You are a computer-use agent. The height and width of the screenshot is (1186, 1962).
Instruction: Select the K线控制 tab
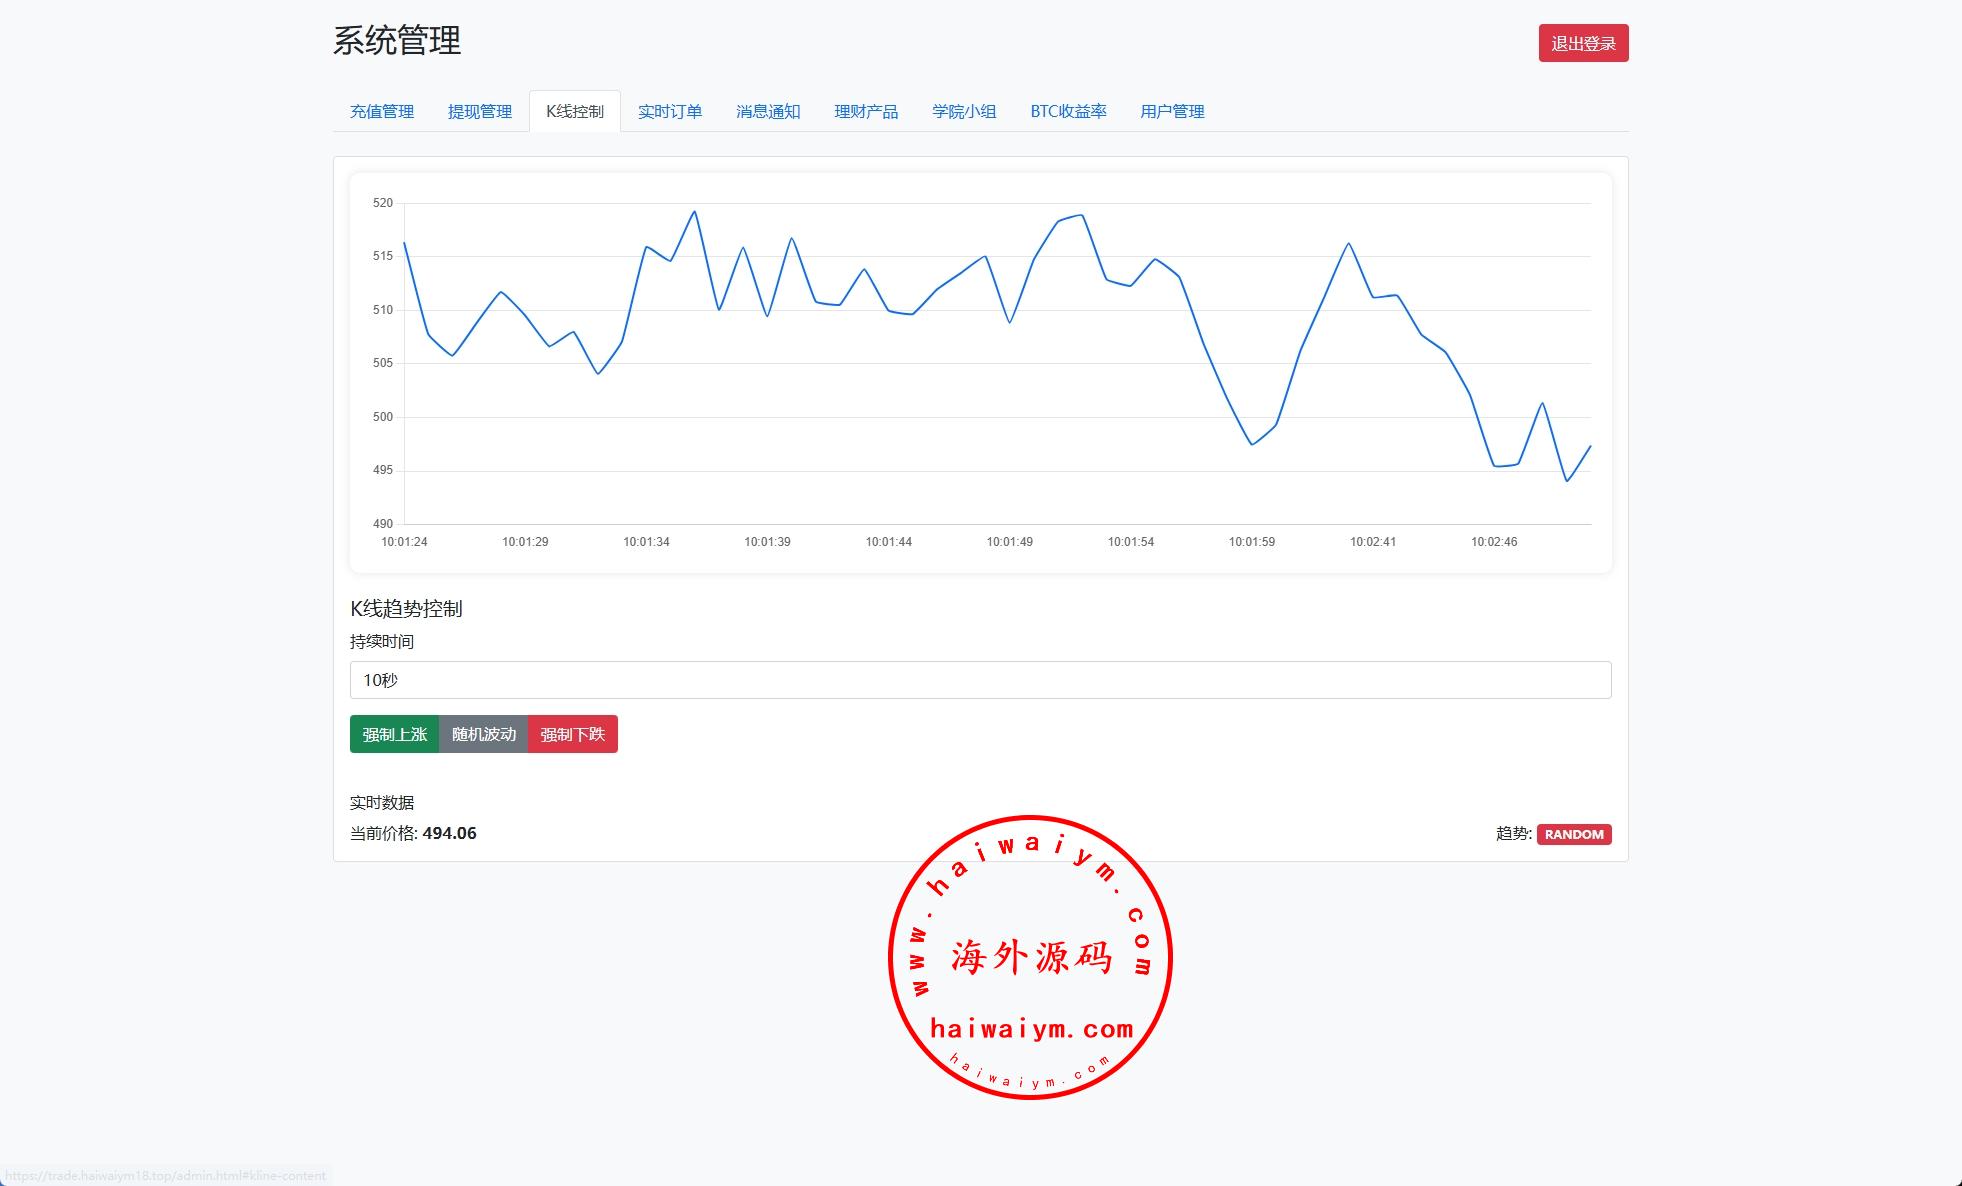(x=574, y=111)
